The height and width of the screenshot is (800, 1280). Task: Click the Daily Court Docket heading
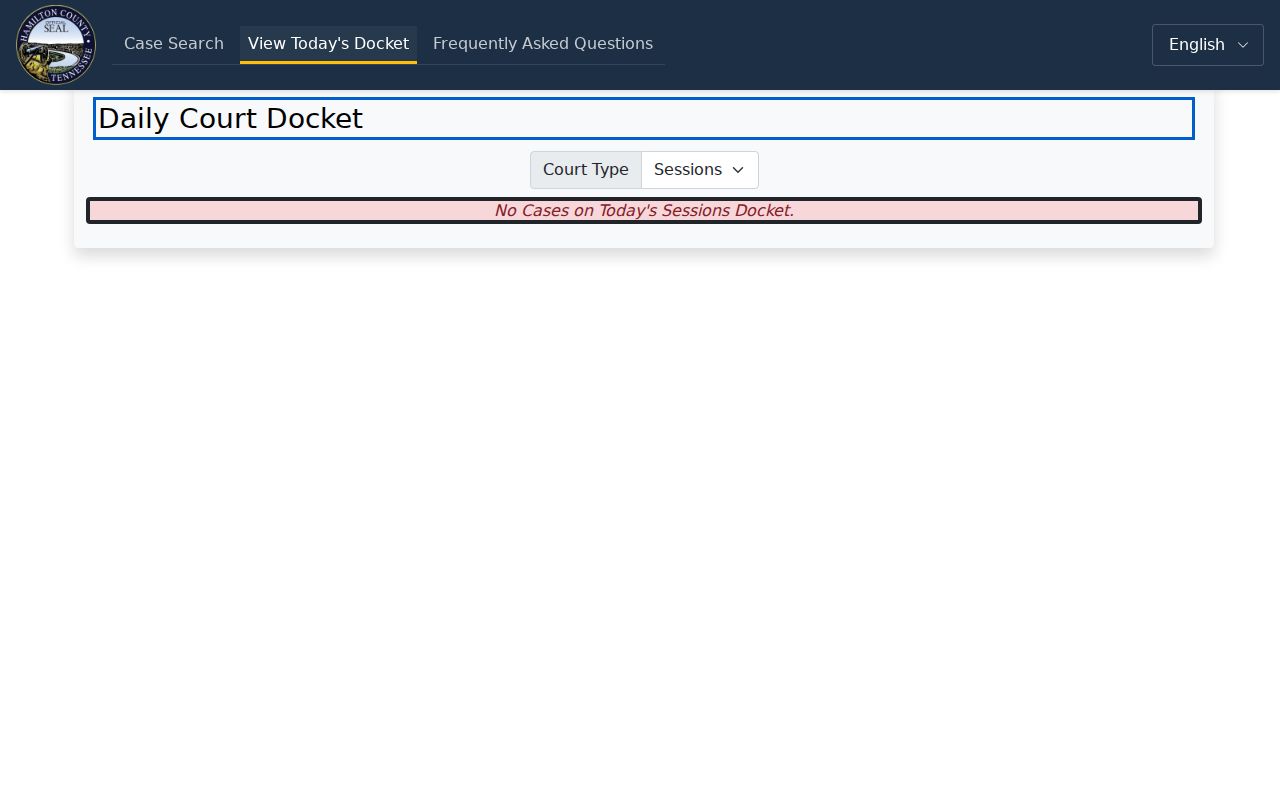point(644,118)
